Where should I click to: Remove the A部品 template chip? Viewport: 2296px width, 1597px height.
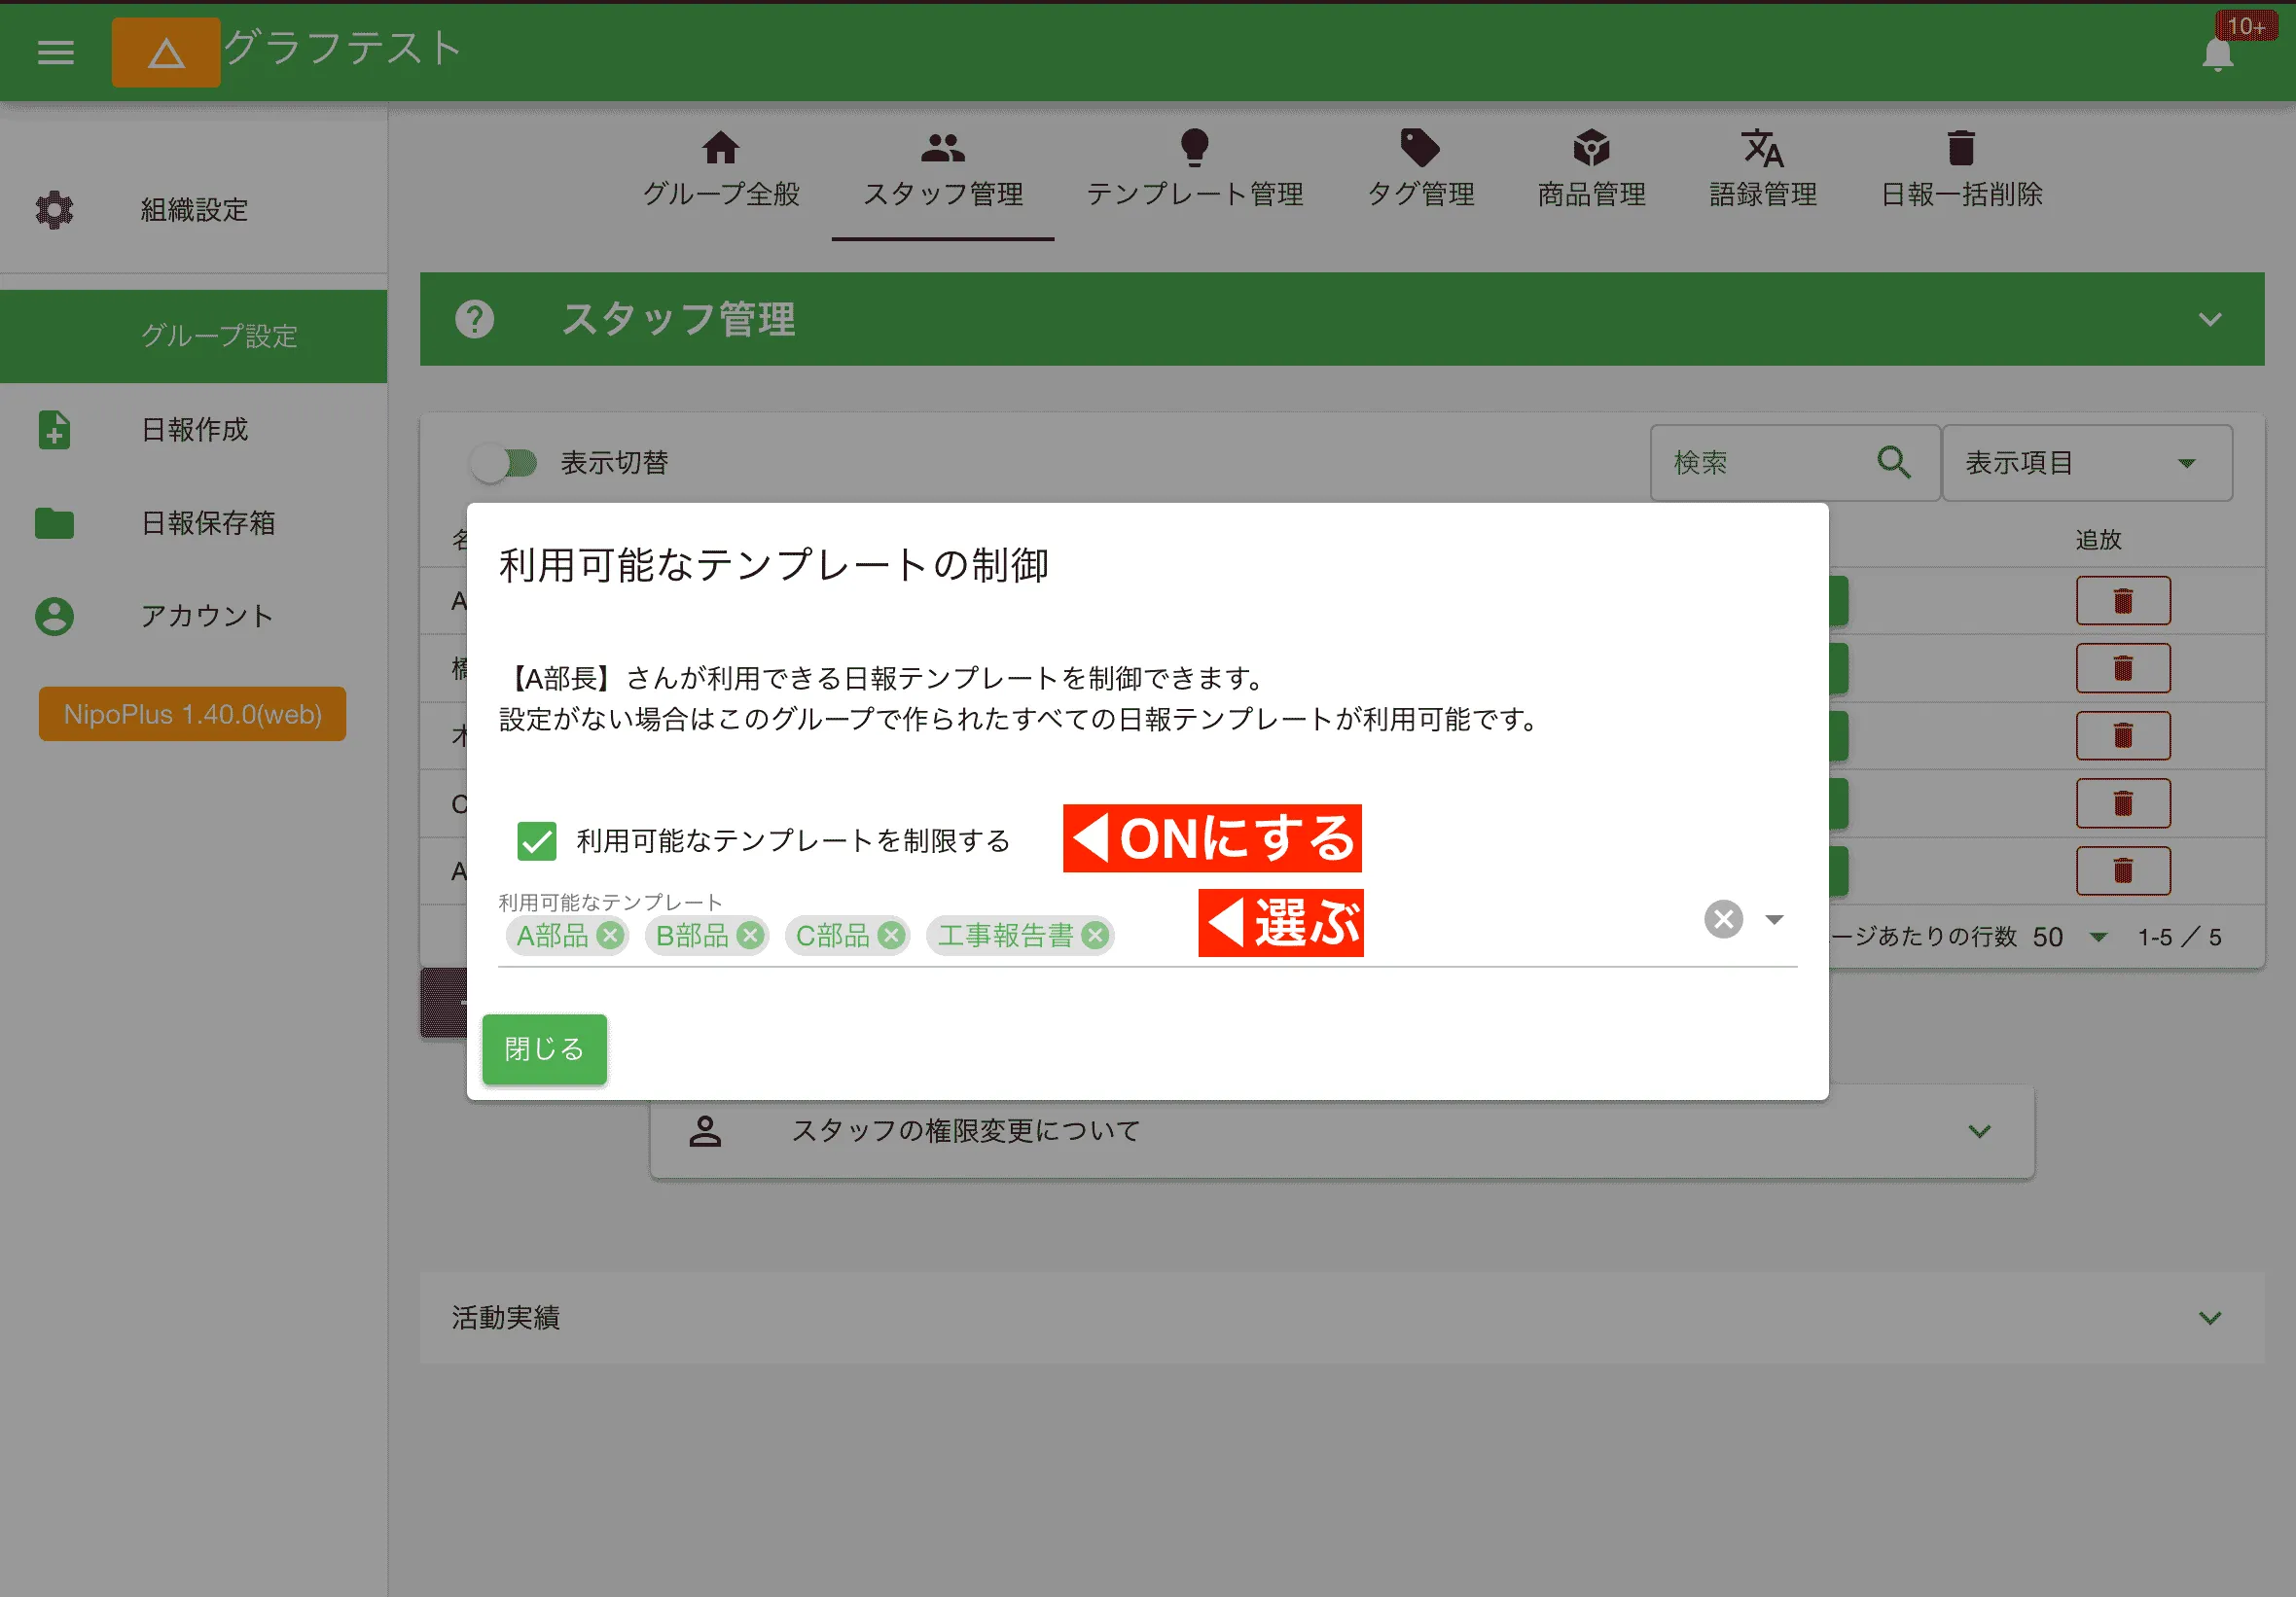tap(611, 936)
